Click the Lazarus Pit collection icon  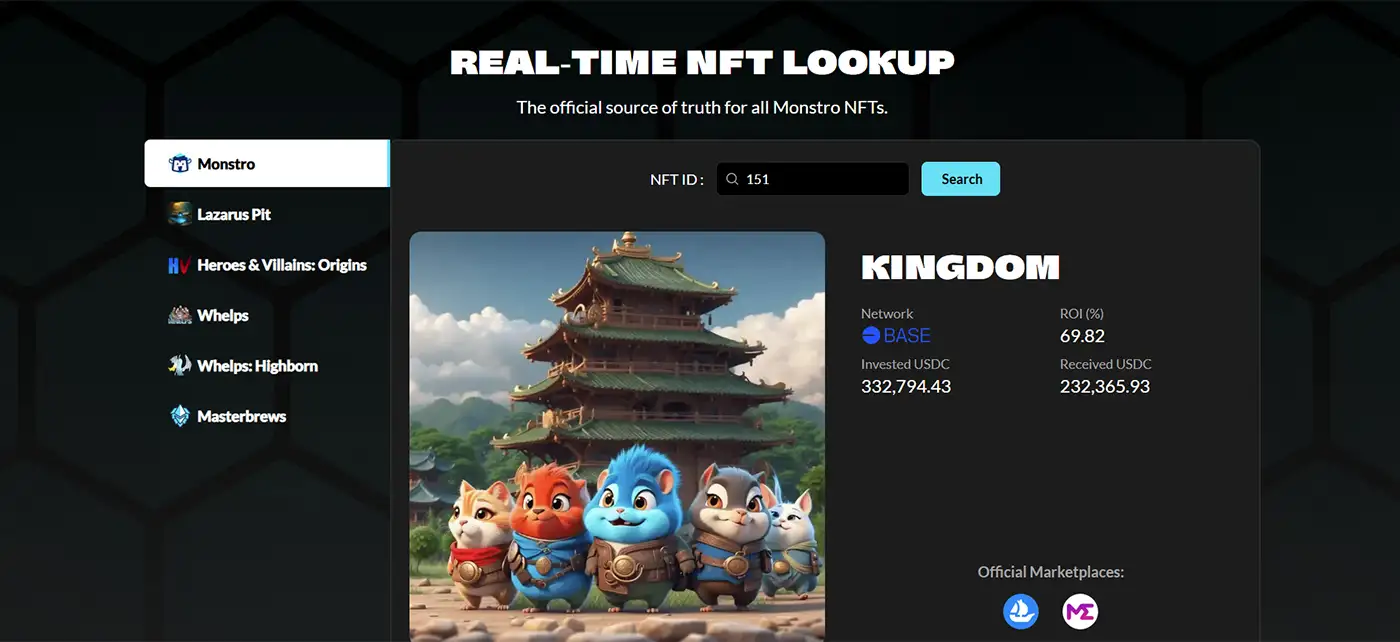click(180, 214)
